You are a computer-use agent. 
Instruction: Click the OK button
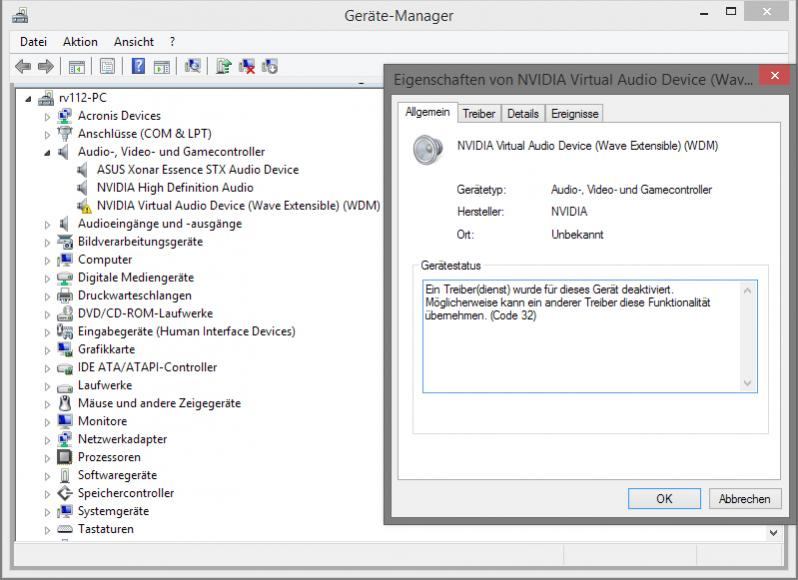pyautogui.click(x=664, y=498)
